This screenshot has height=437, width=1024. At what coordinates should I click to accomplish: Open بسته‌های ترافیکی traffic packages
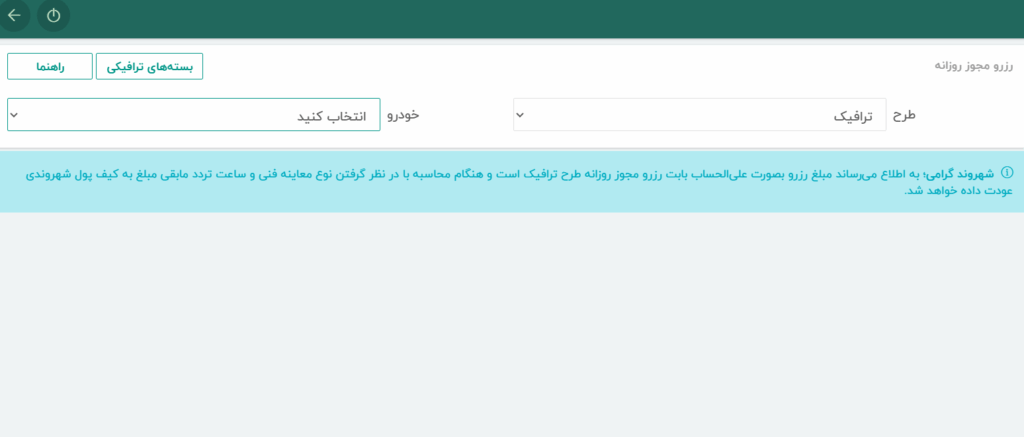150,67
